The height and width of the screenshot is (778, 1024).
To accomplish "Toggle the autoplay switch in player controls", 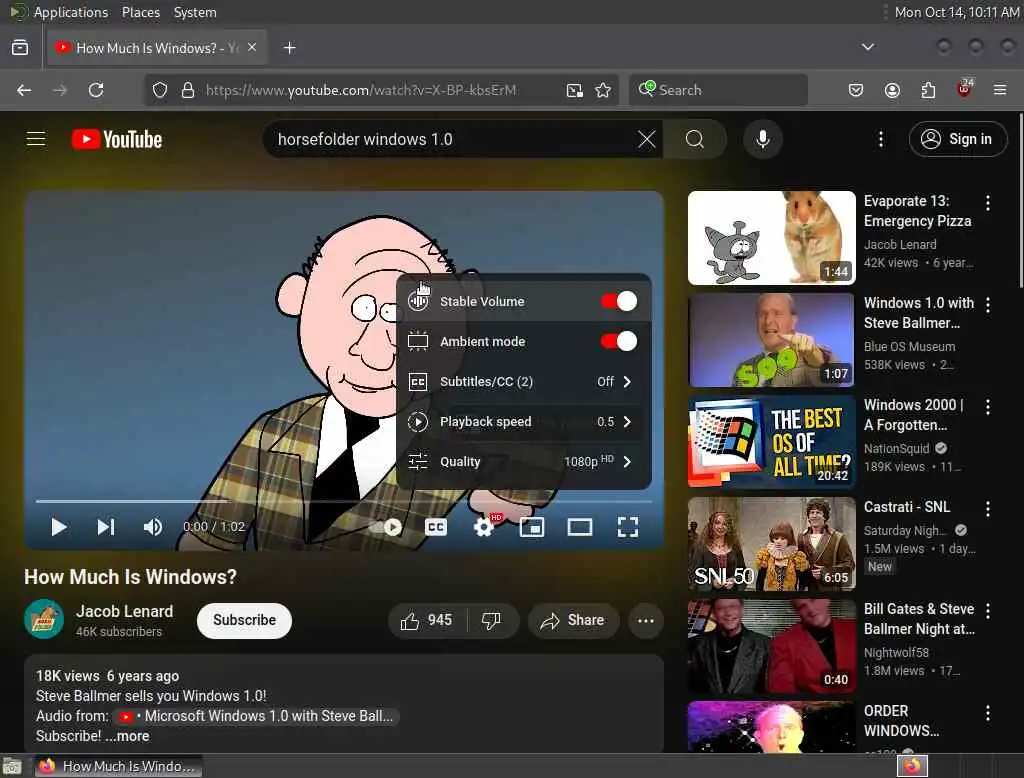I will pyautogui.click(x=387, y=527).
